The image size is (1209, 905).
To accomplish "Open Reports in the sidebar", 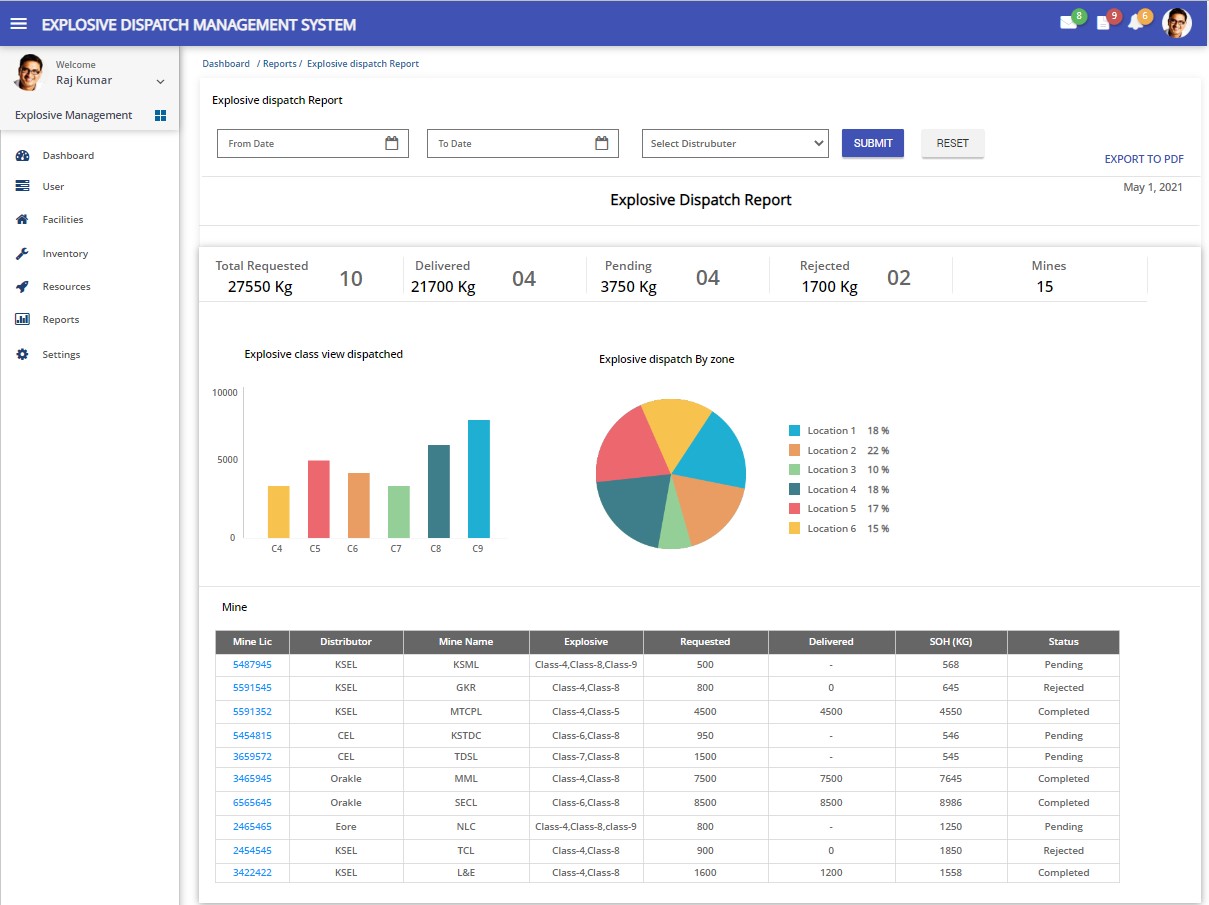I will pyautogui.click(x=60, y=320).
